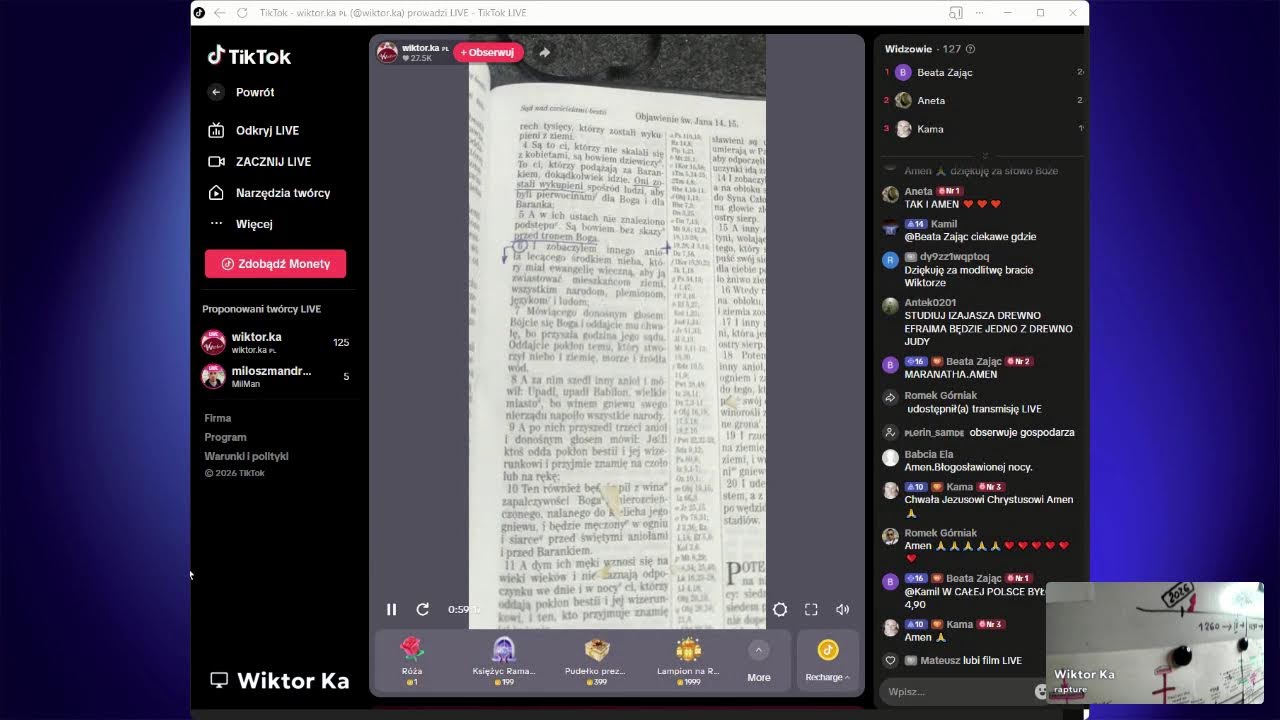This screenshot has height=720, width=1280.
Task: Reload the live stream with refresh icon
Action: 423,609
